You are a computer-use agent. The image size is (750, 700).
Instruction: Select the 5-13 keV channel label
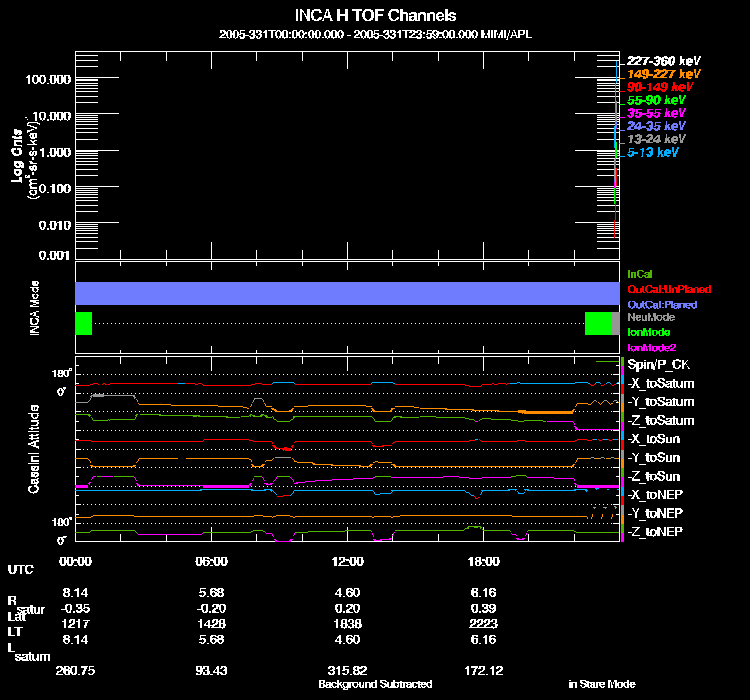click(x=653, y=153)
